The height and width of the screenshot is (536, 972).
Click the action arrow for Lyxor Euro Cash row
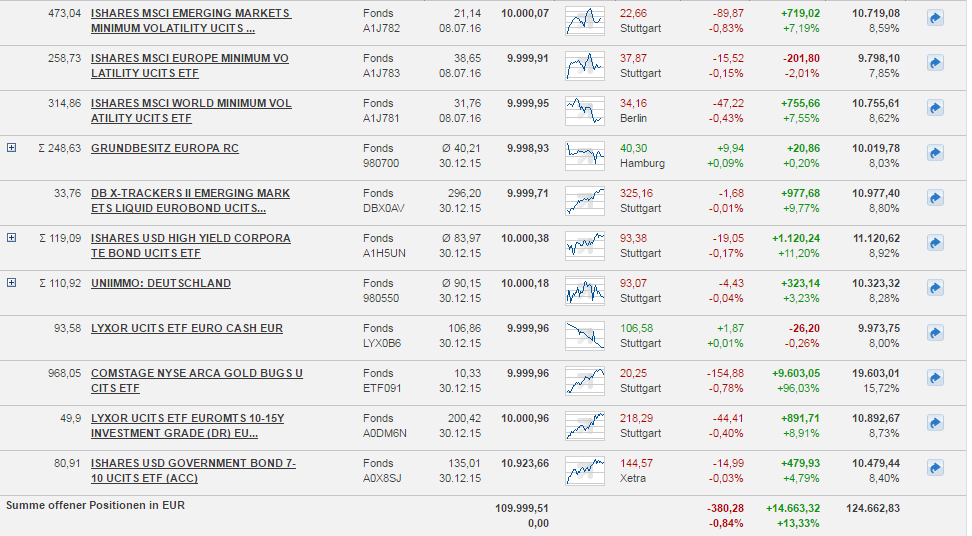(x=935, y=334)
